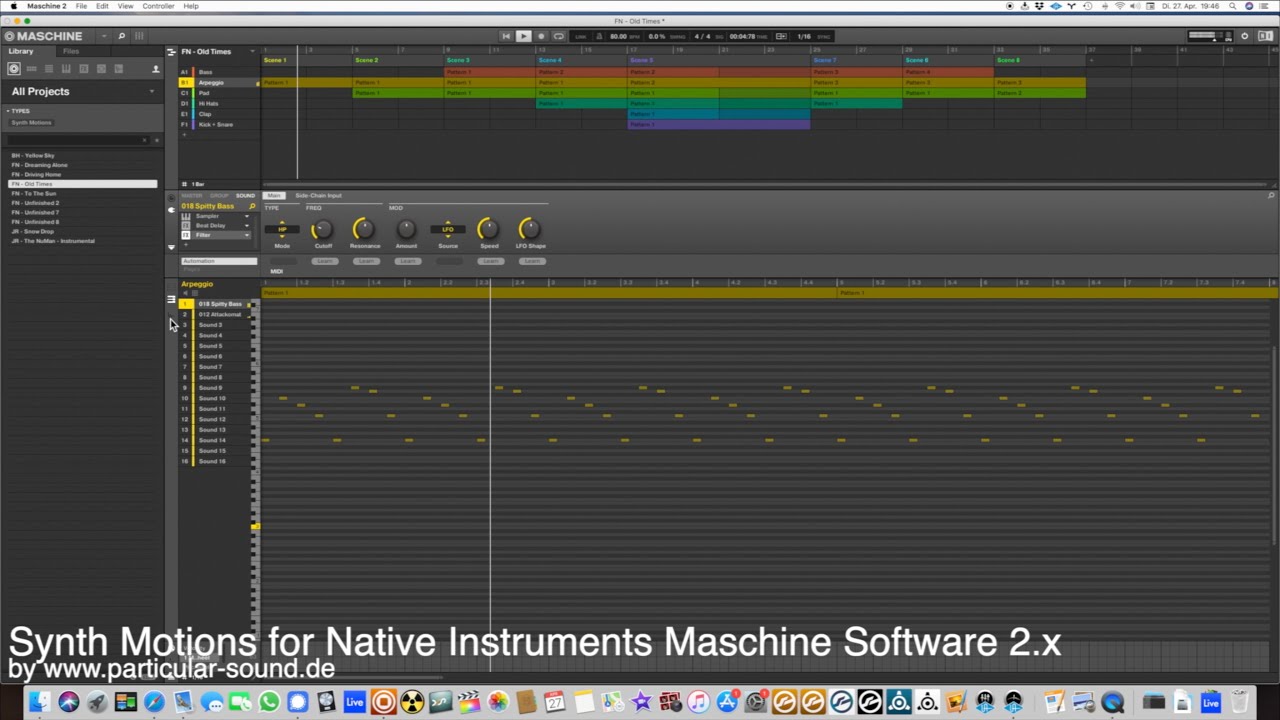Select sound slot 012 Attackomat

tap(218, 314)
